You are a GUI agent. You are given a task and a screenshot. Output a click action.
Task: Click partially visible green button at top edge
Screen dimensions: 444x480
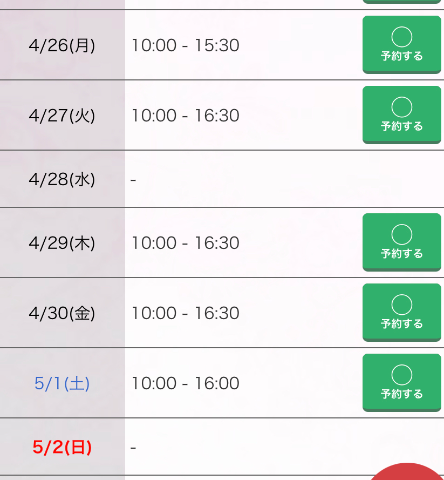(x=402, y=2)
